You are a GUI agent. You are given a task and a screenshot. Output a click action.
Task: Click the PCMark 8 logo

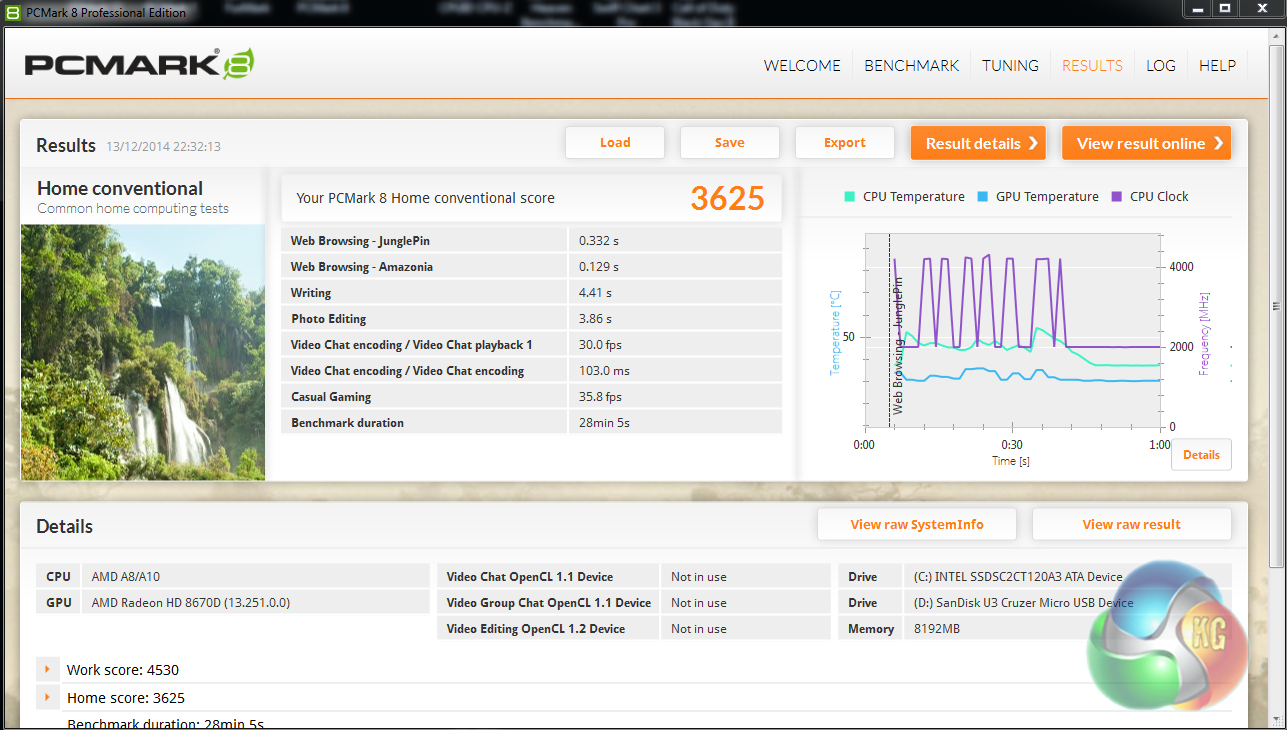point(139,64)
